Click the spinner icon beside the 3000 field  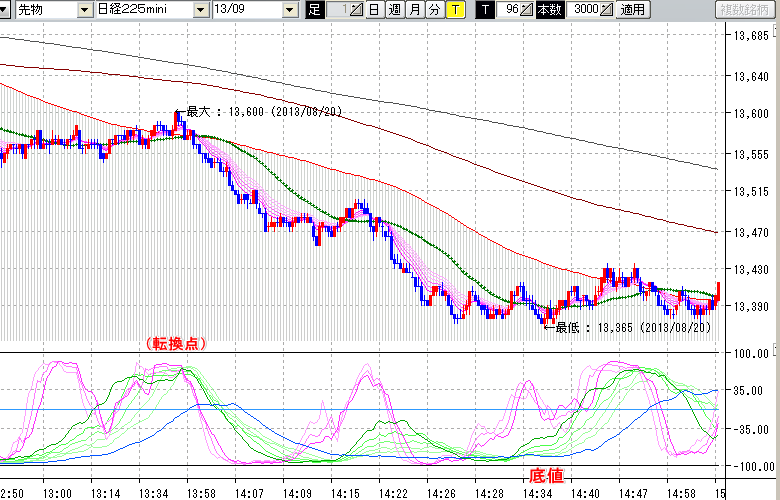point(606,9)
